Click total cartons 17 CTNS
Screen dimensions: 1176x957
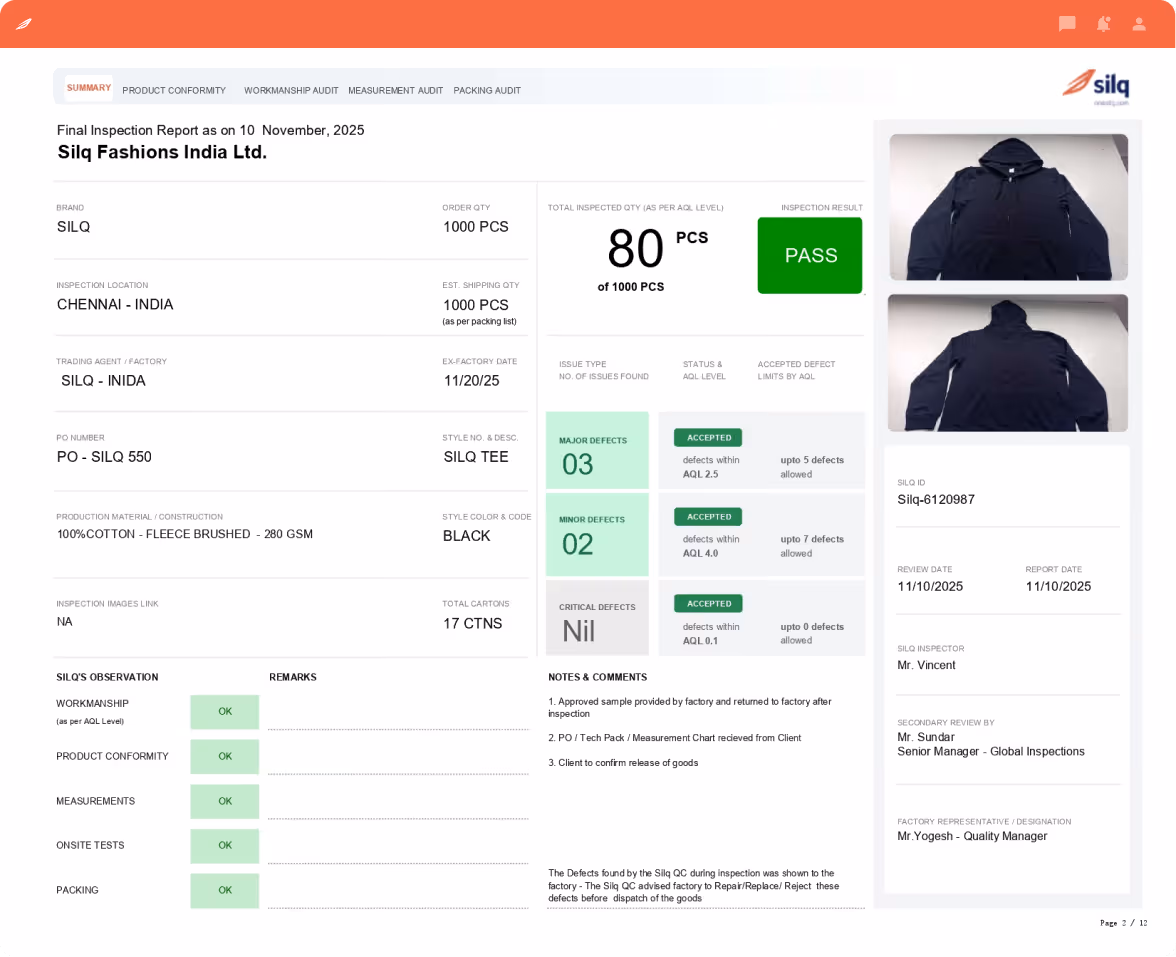tap(472, 623)
